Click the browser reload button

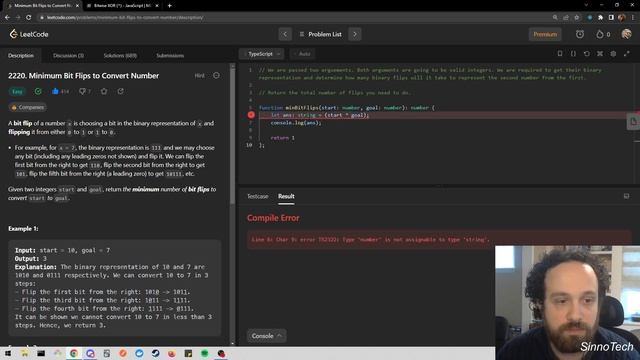click(28, 18)
